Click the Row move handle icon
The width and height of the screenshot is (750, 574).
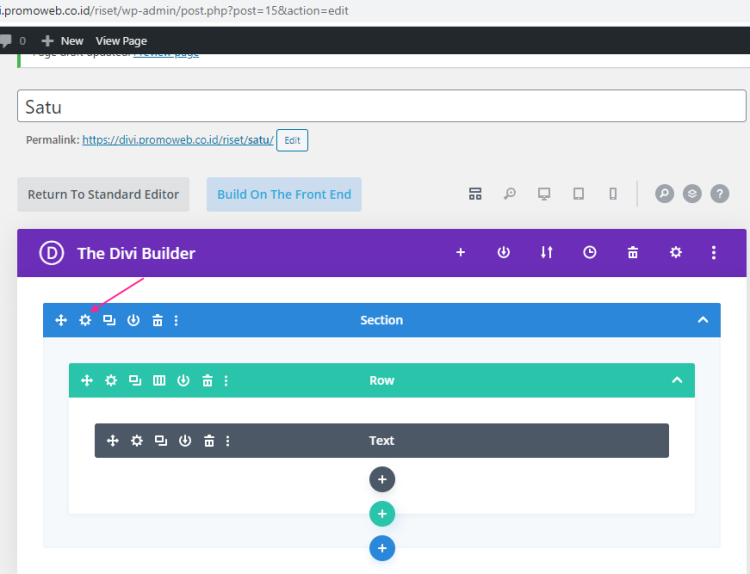[87, 380]
